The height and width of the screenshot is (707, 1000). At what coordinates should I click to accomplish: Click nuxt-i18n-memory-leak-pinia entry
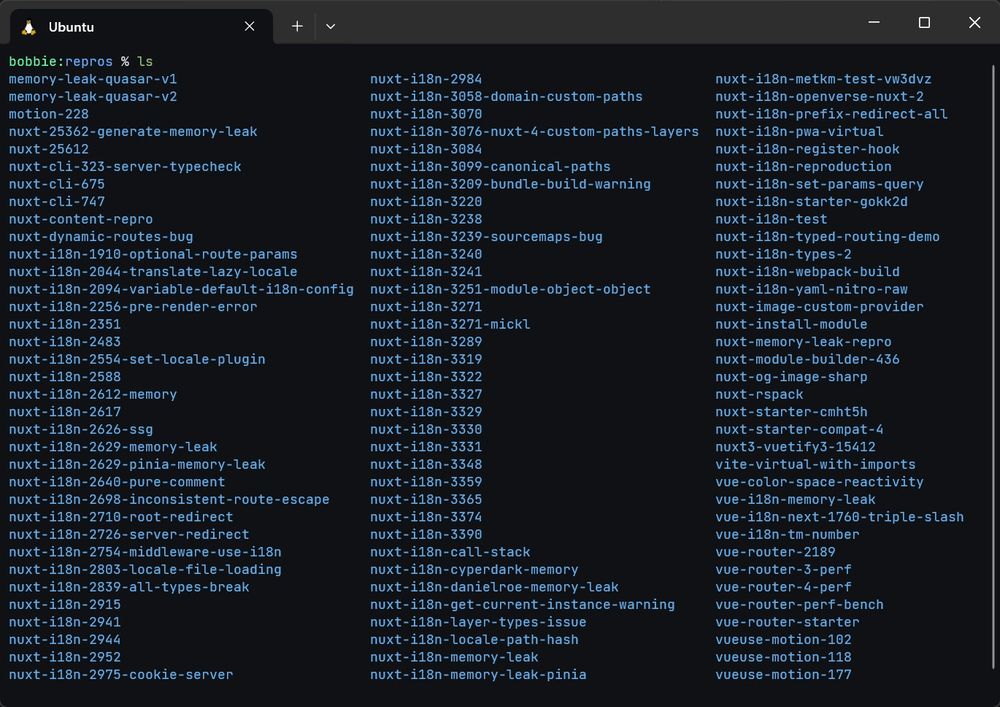(478, 674)
